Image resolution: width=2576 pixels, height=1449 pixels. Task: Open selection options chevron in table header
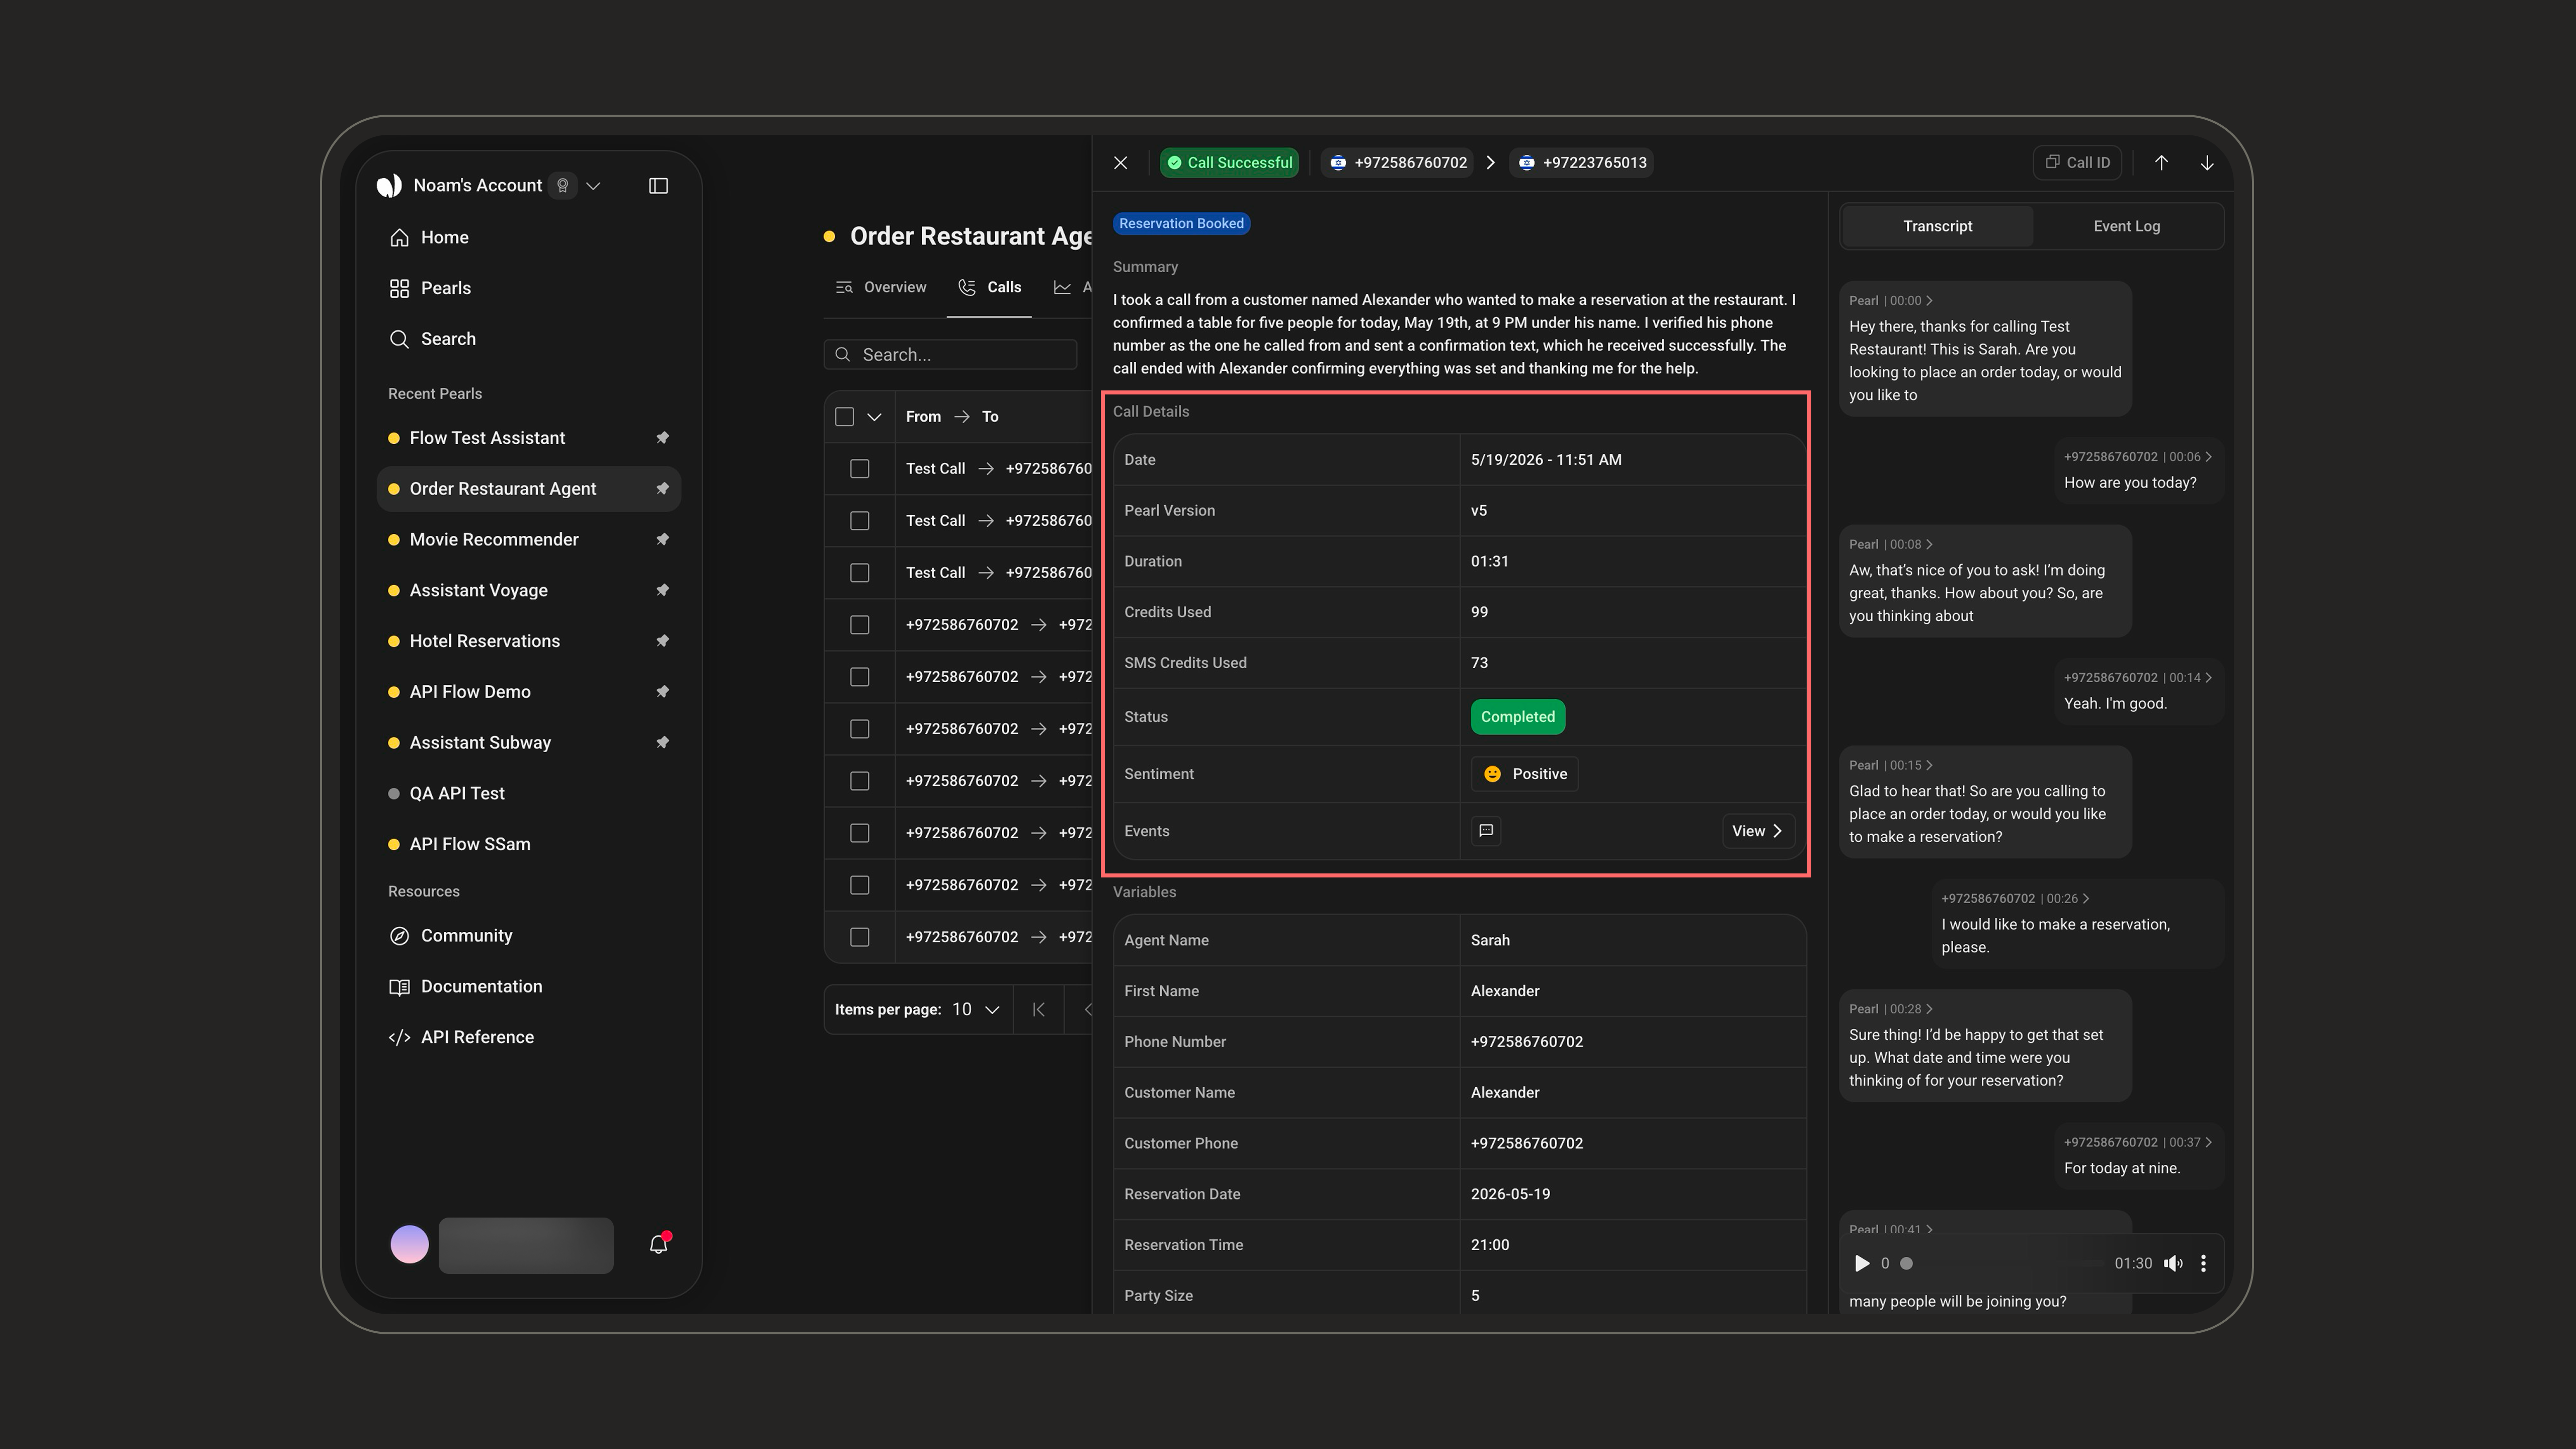(874, 417)
